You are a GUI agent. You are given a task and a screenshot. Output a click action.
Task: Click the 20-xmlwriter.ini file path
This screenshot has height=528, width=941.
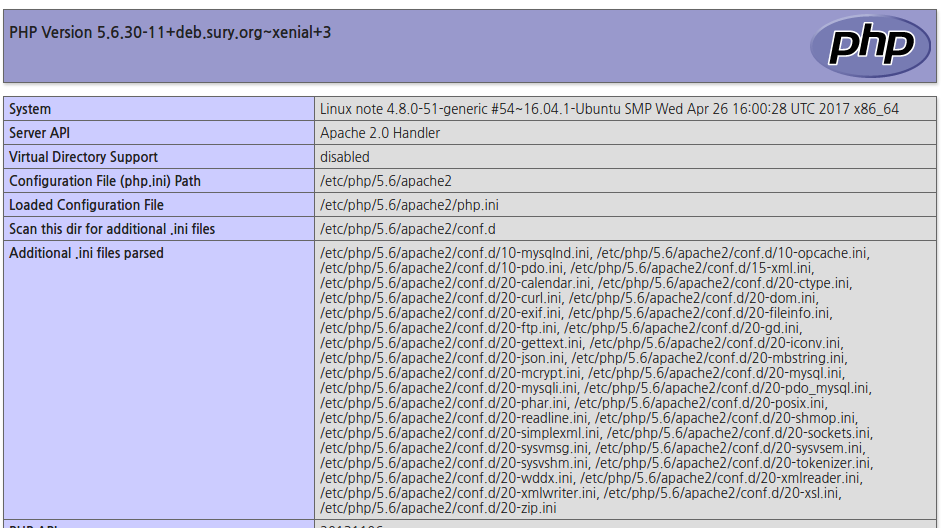(458, 493)
